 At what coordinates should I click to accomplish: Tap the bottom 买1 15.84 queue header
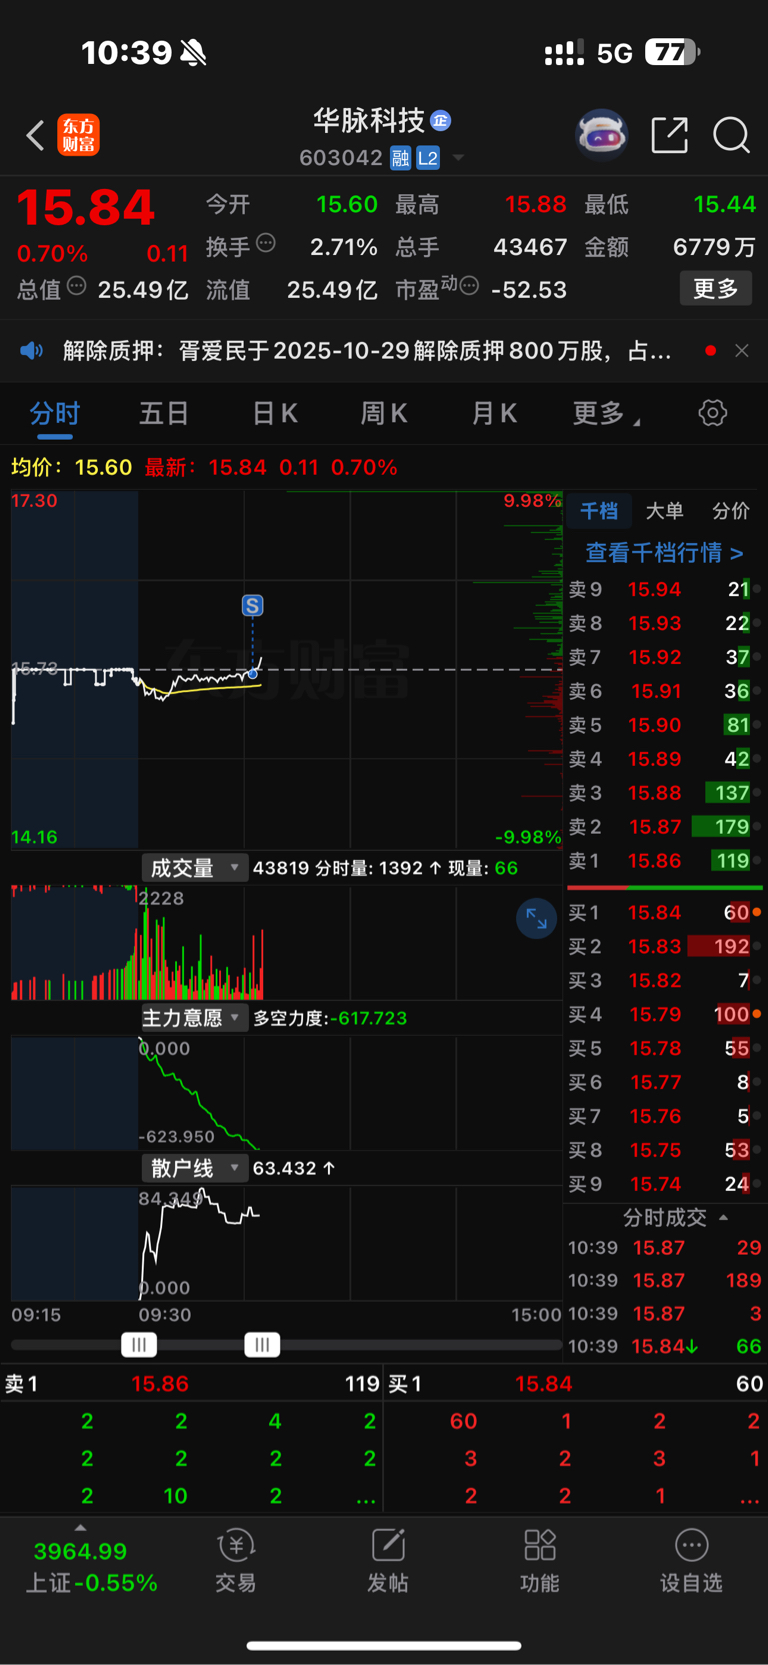576,1384
